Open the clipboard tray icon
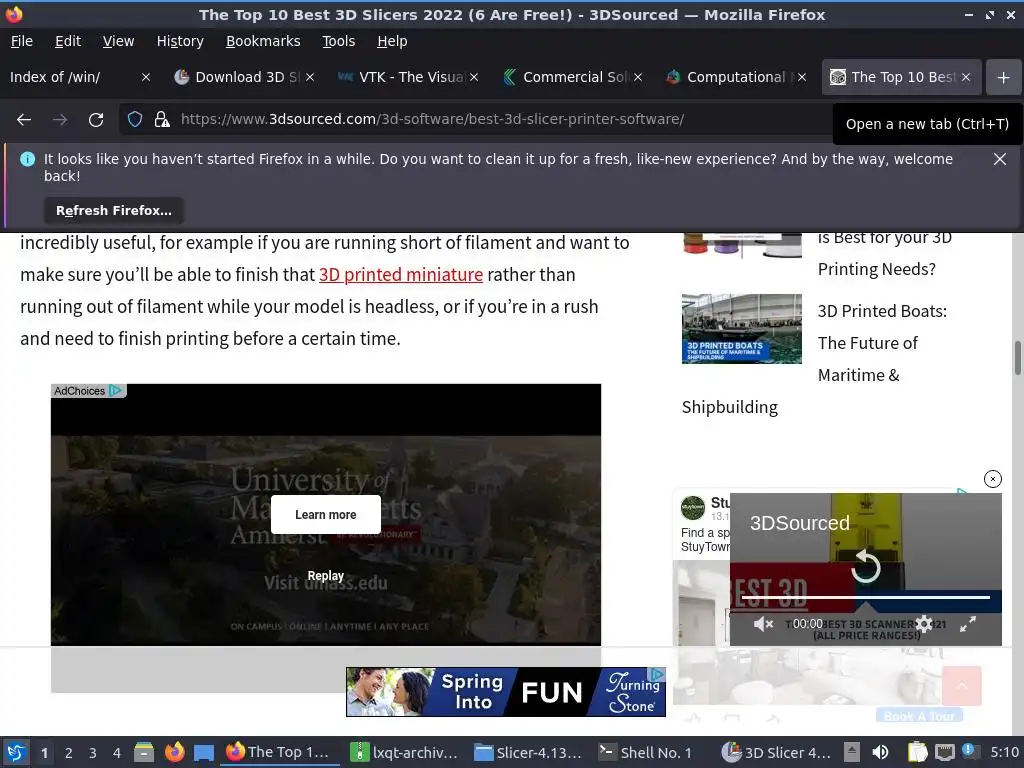Screen dimensions: 1024x768 (918, 752)
